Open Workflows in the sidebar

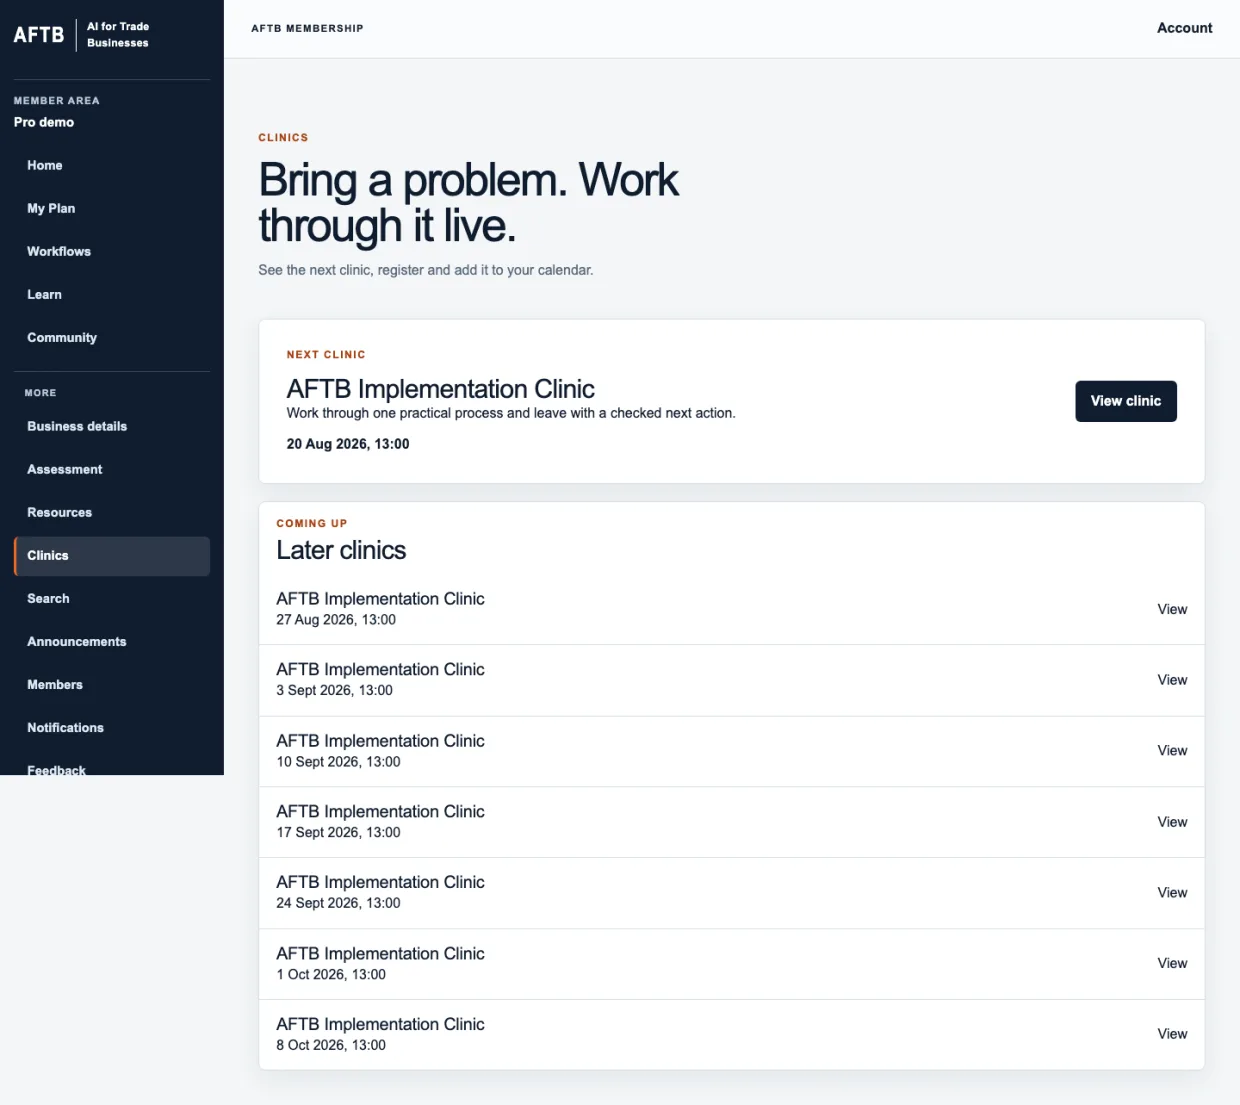point(112,251)
